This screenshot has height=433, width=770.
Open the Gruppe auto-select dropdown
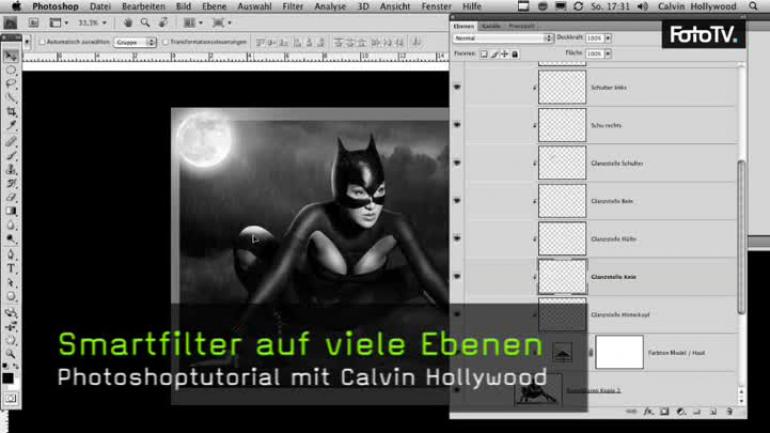(x=135, y=42)
